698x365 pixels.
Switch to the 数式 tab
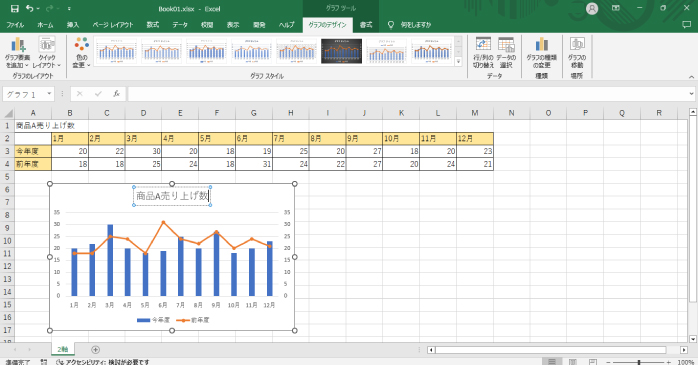(x=153, y=25)
